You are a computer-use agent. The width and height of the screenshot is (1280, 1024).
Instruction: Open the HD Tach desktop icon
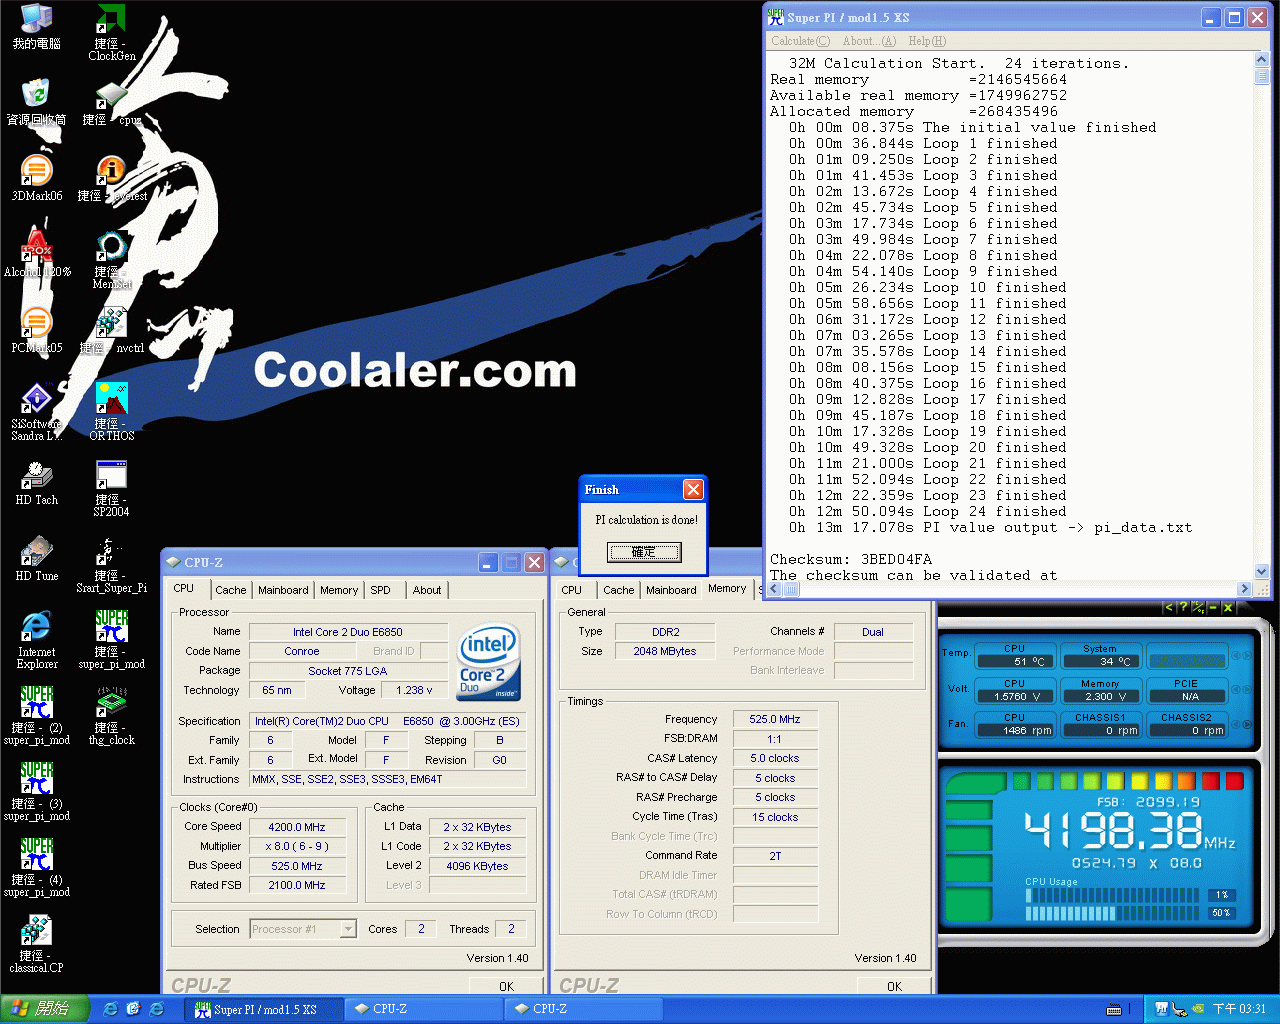click(x=37, y=483)
